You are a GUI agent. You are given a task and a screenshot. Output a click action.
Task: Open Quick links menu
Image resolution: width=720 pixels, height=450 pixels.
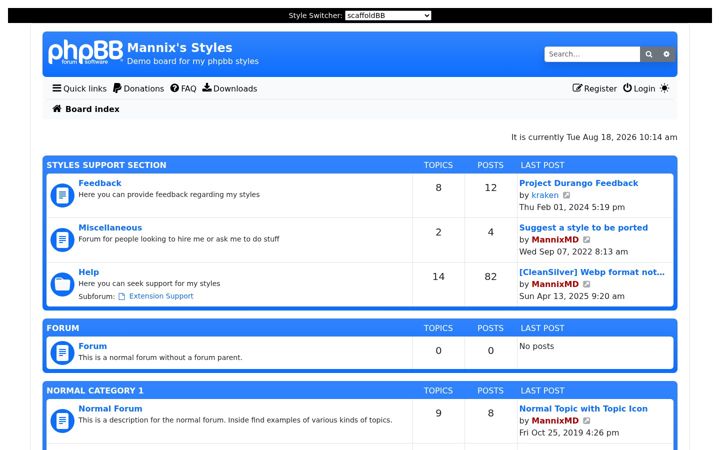79,89
